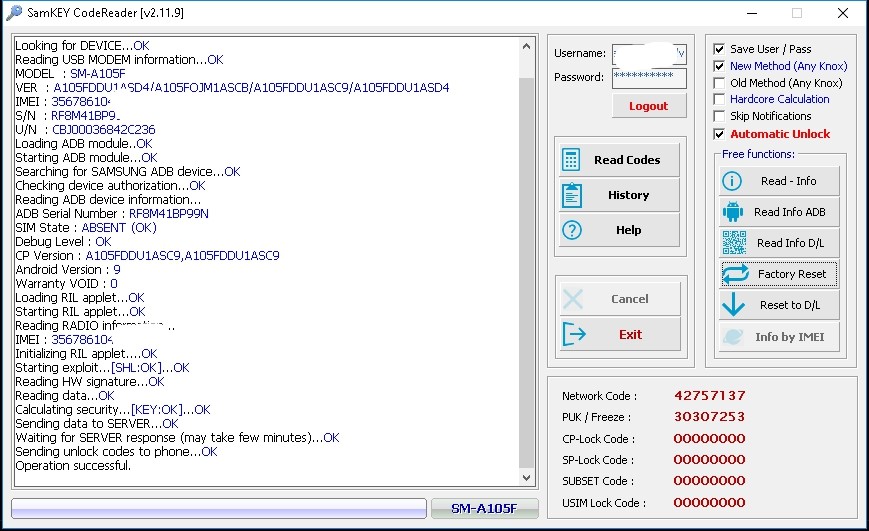Click the Exit button label
The width and height of the screenshot is (869, 531).
pos(631,334)
